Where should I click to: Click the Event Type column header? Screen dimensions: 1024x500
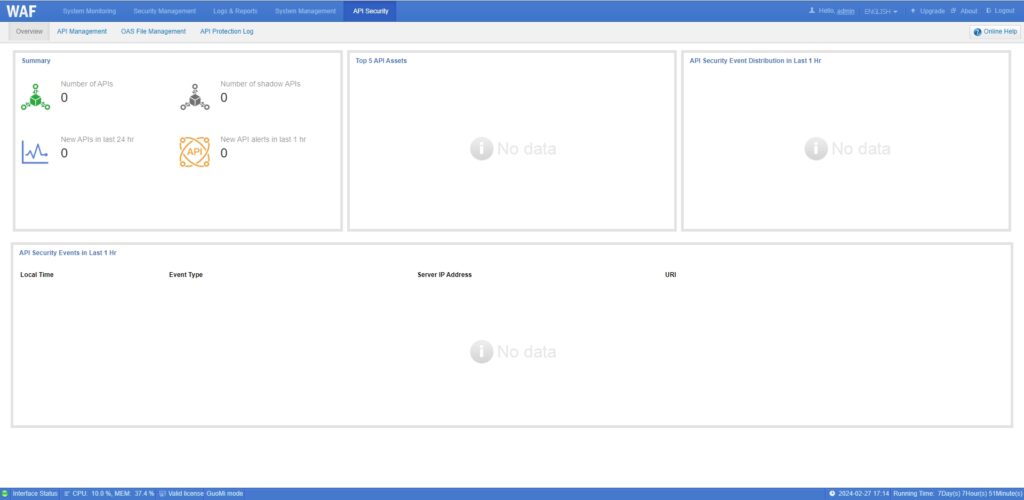(186, 275)
